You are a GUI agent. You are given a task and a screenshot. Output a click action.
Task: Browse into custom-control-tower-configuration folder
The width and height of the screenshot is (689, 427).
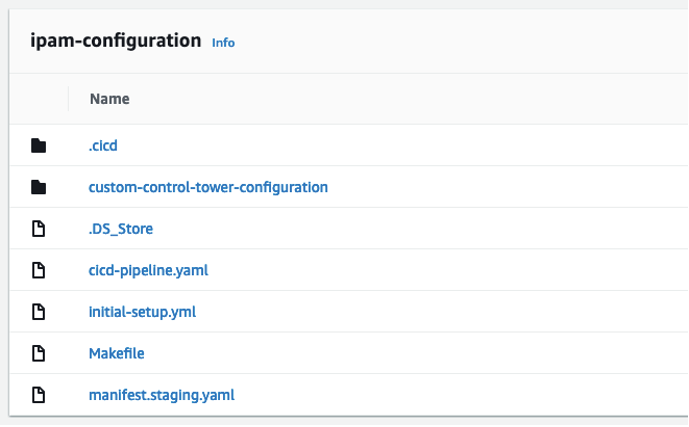pos(208,187)
